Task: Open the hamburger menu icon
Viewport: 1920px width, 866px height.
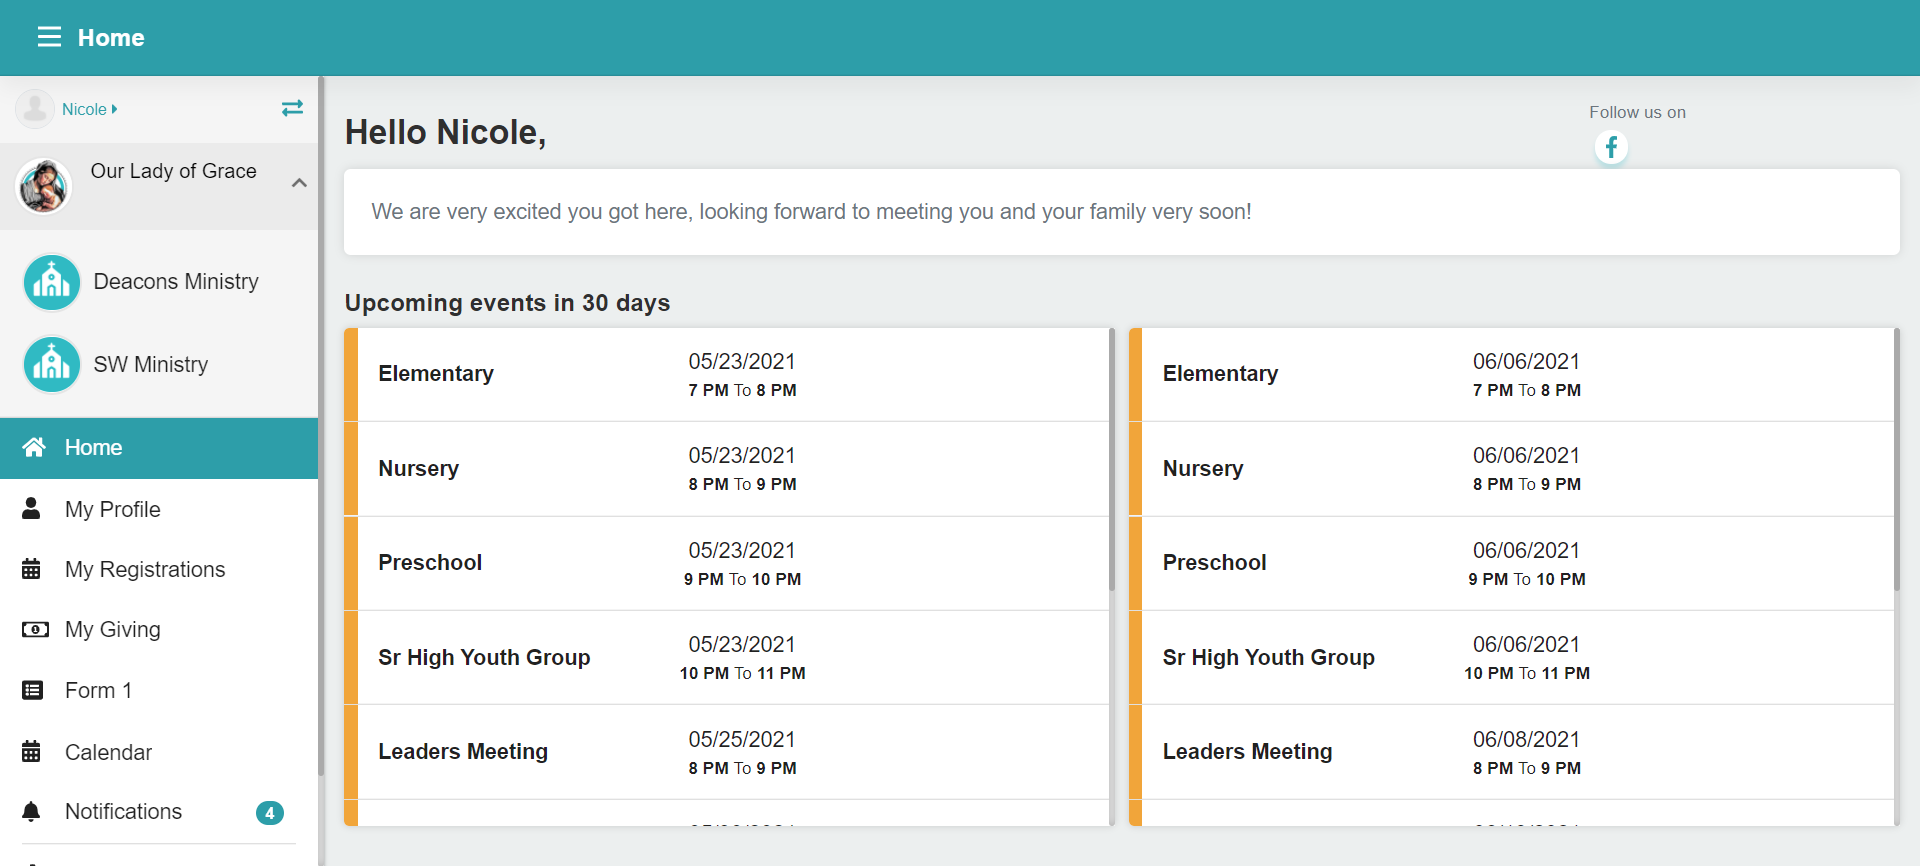Action: [49, 38]
